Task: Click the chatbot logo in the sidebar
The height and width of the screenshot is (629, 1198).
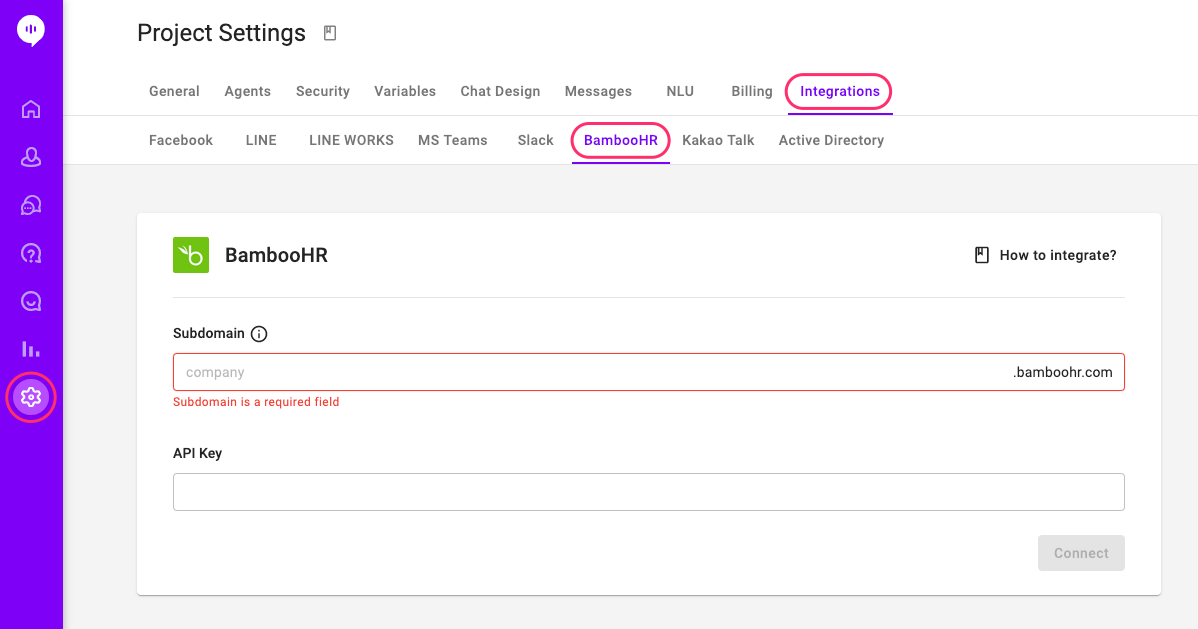Action: (x=31, y=31)
